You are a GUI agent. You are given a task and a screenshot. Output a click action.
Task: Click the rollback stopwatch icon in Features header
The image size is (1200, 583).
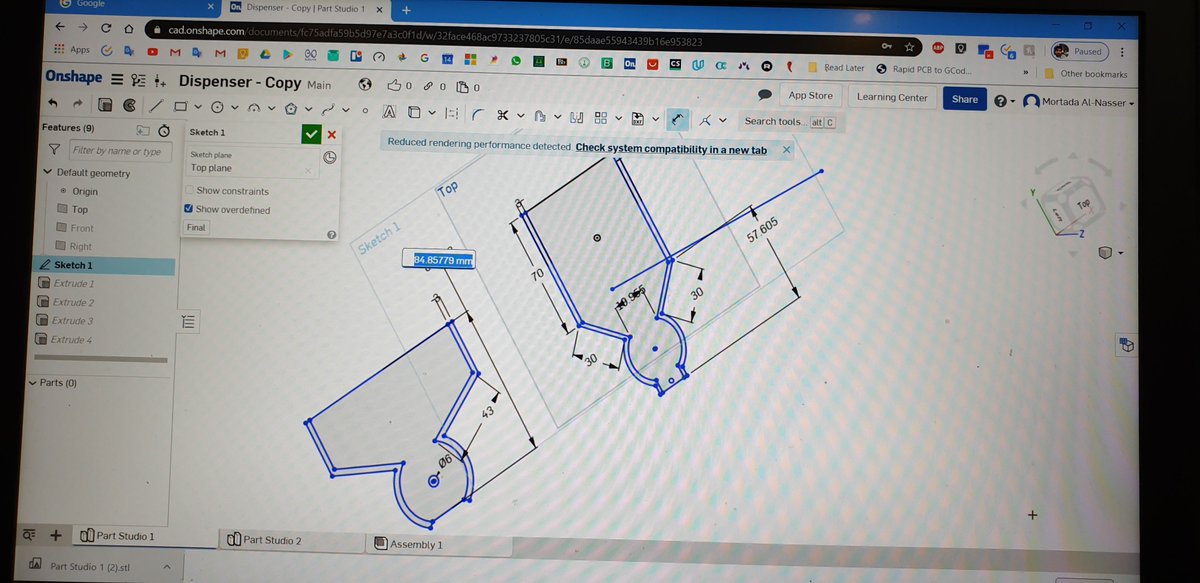(162, 129)
